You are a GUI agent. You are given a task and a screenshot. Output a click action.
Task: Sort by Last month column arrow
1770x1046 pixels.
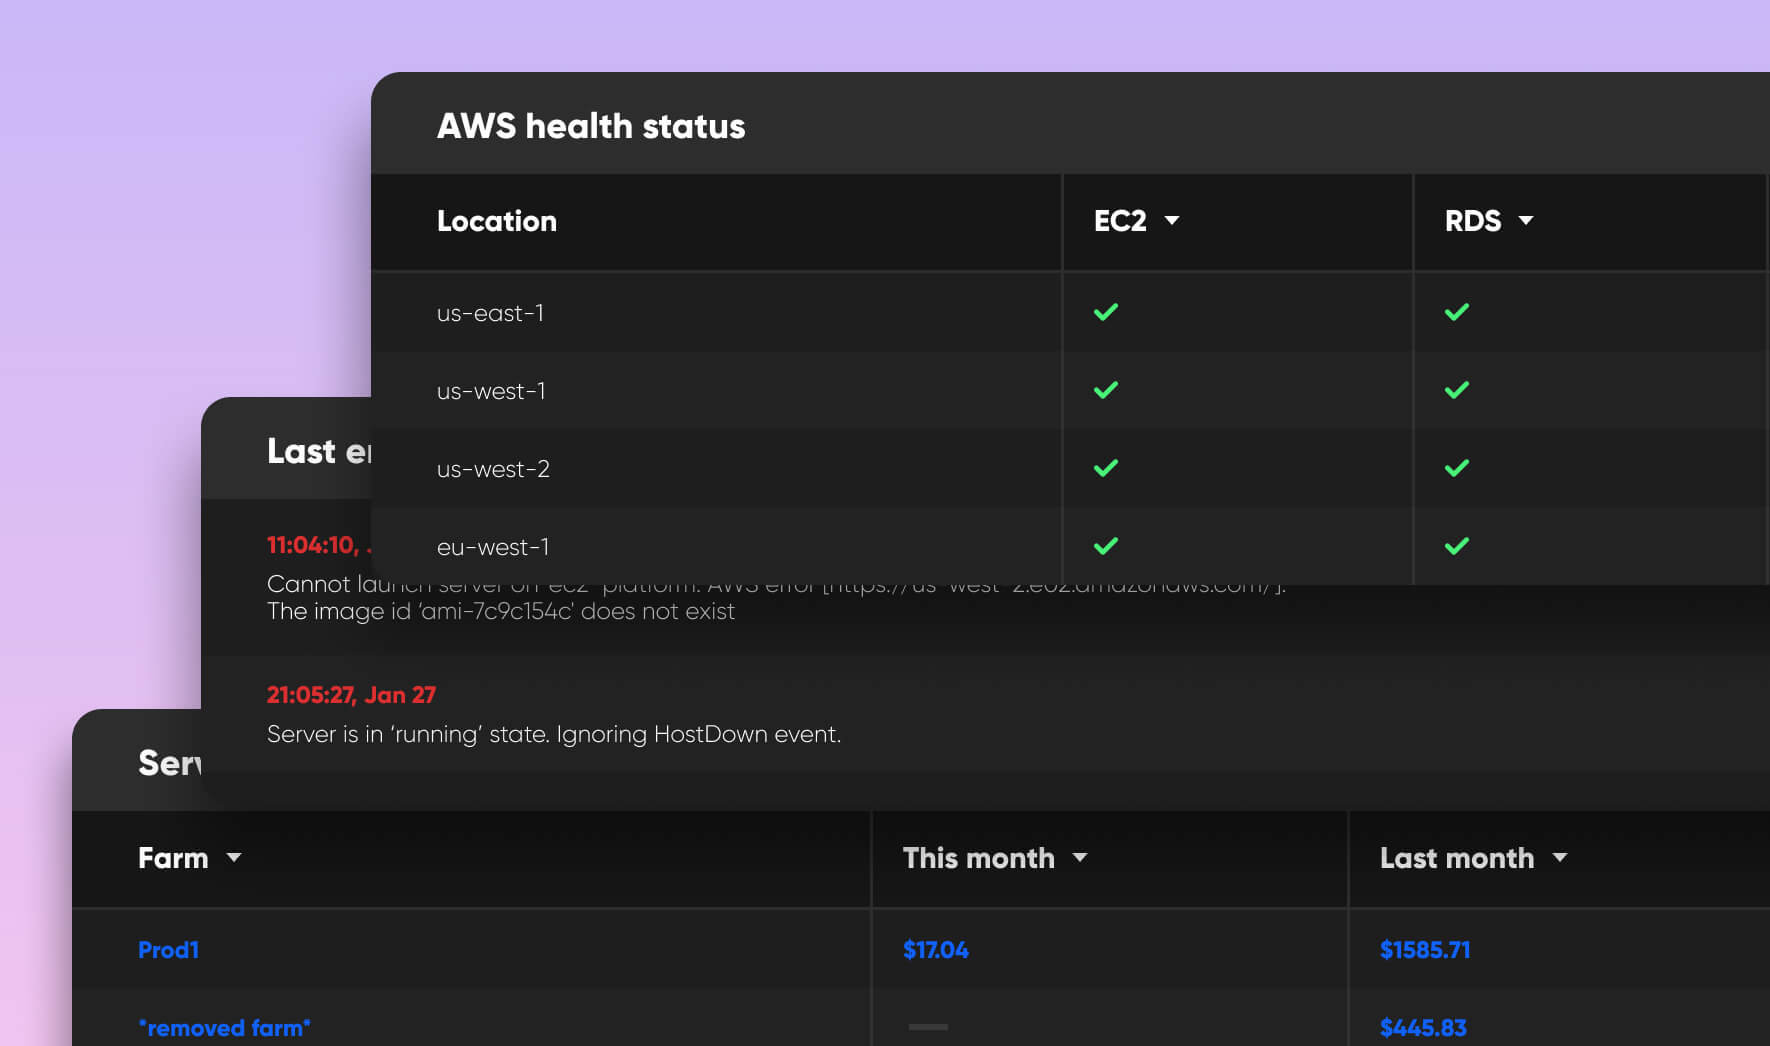1560,858
